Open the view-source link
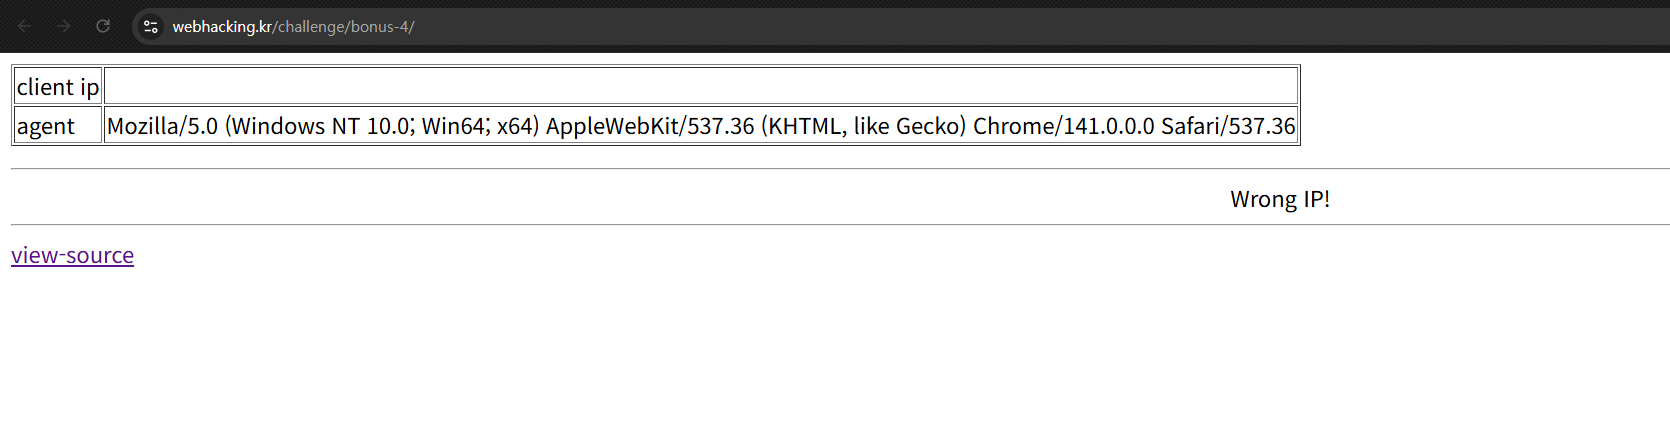The height and width of the screenshot is (425, 1670). (x=72, y=255)
